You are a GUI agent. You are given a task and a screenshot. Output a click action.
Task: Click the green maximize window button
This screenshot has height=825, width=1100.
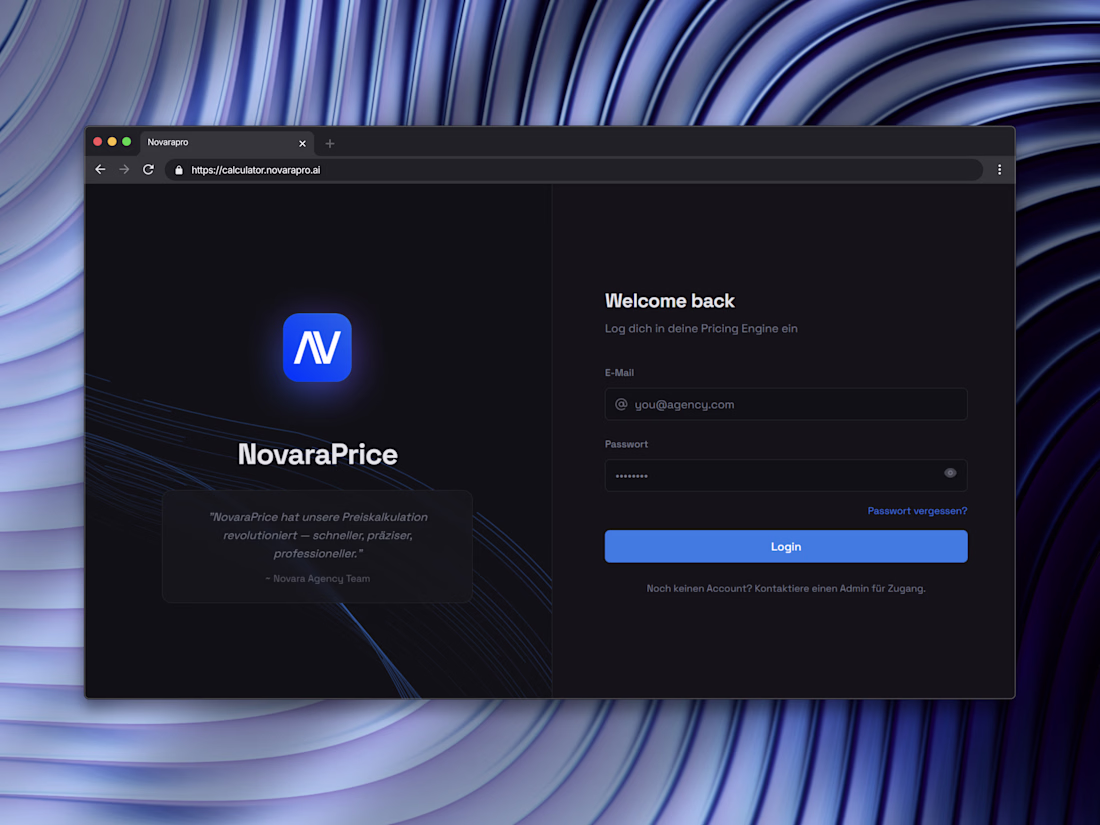point(127,142)
